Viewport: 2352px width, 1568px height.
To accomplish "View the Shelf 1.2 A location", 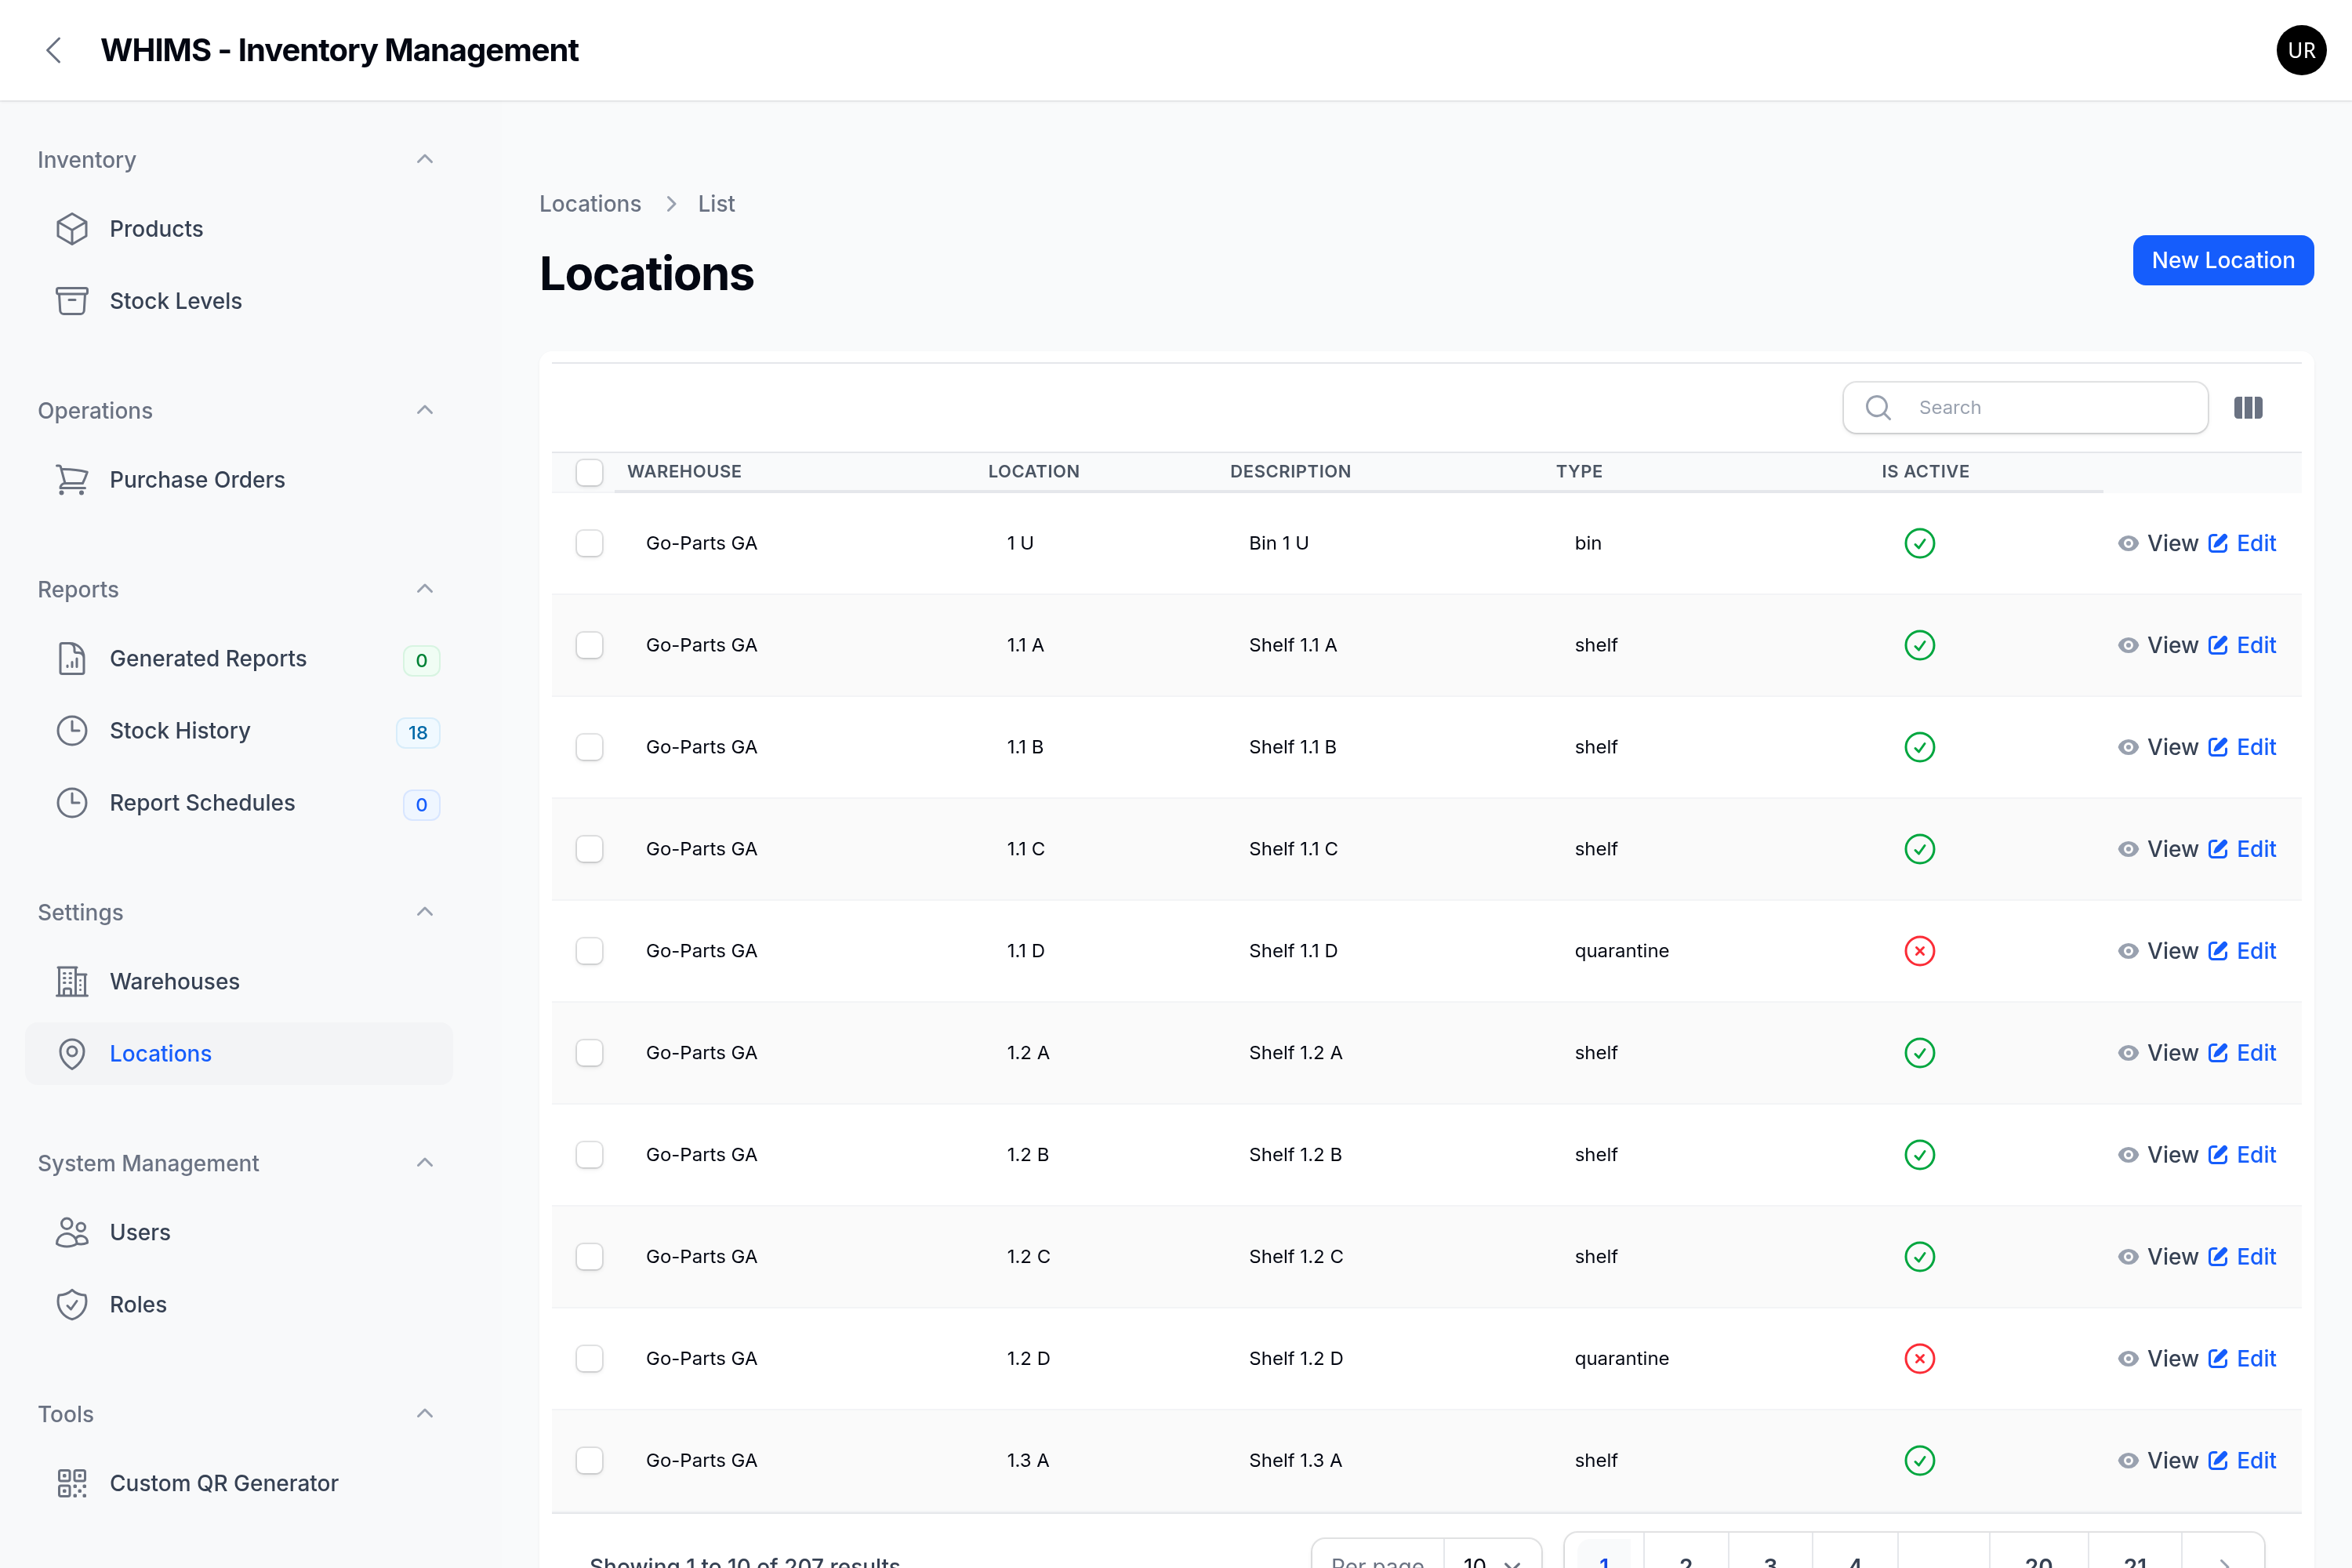I will coord(2158,1053).
